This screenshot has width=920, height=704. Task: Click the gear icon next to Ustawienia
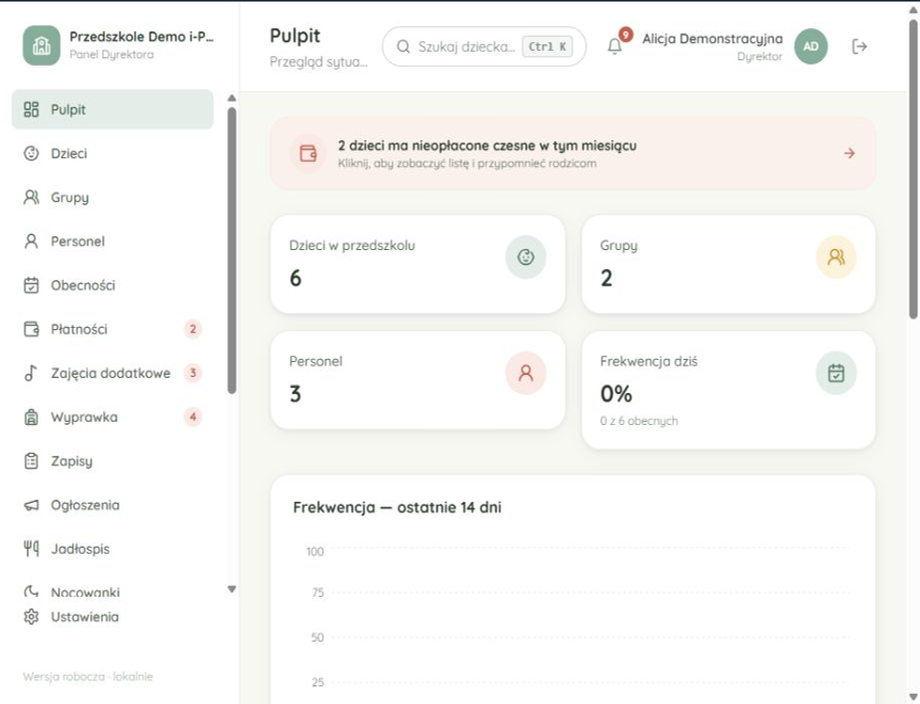pyautogui.click(x=31, y=617)
